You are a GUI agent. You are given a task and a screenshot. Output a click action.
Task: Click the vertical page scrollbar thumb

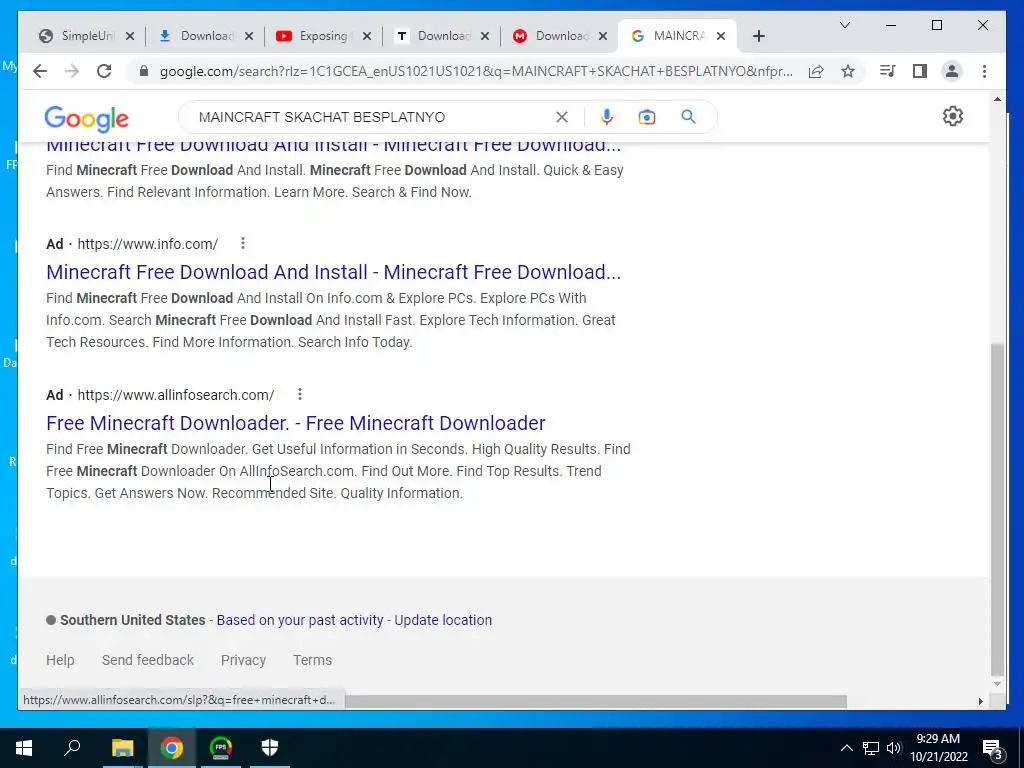pyautogui.click(x=997, y=509)
